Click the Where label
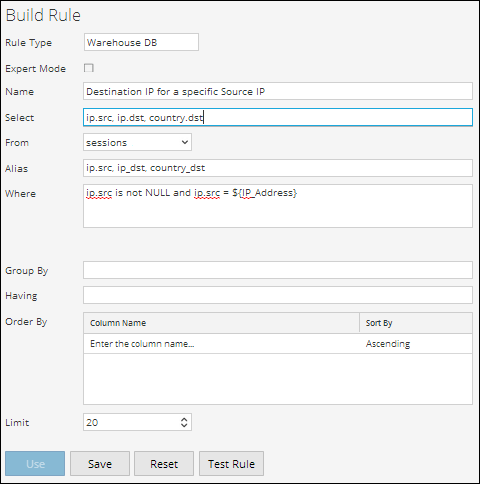480x484 pixels. (x=20, y=194)
